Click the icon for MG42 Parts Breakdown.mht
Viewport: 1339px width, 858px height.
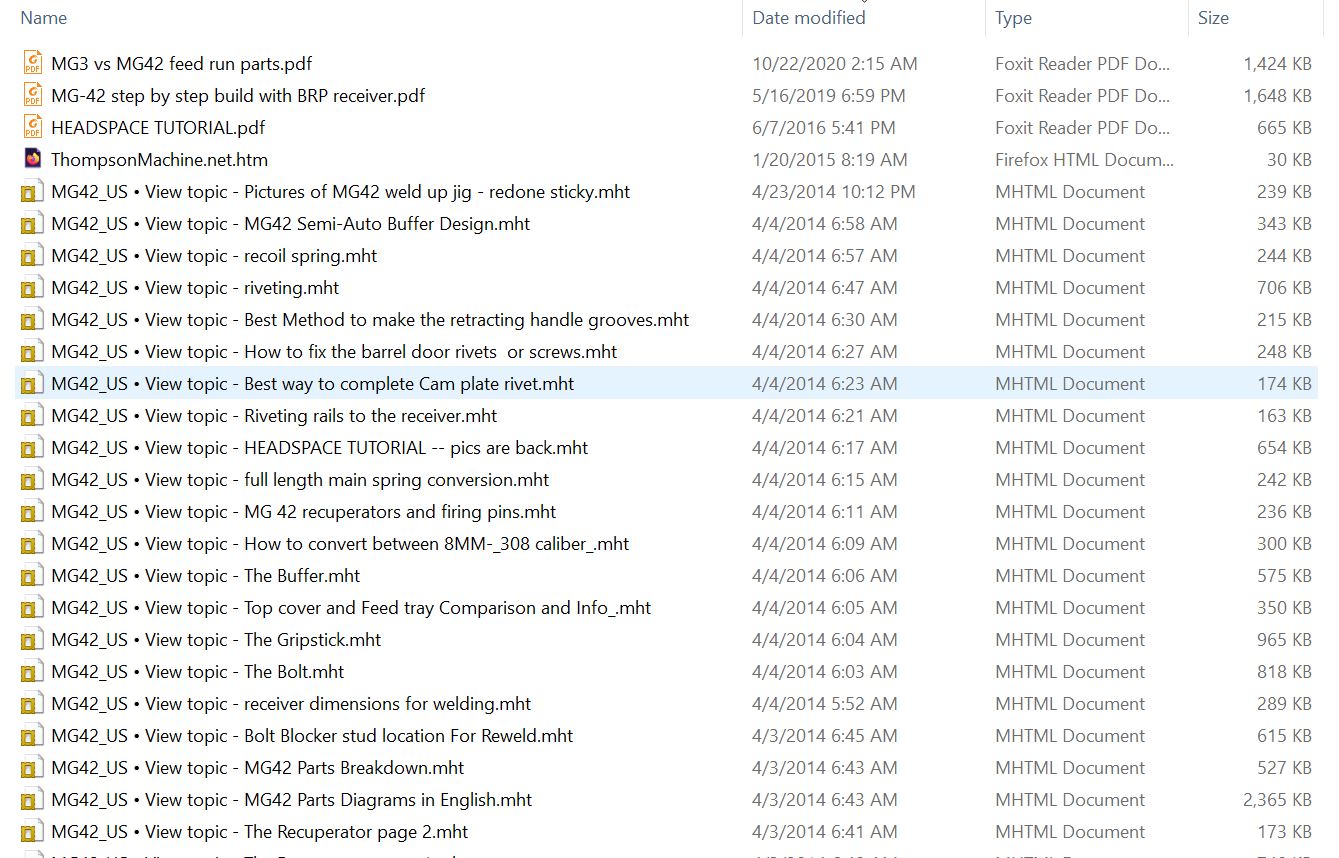(33, 768)
